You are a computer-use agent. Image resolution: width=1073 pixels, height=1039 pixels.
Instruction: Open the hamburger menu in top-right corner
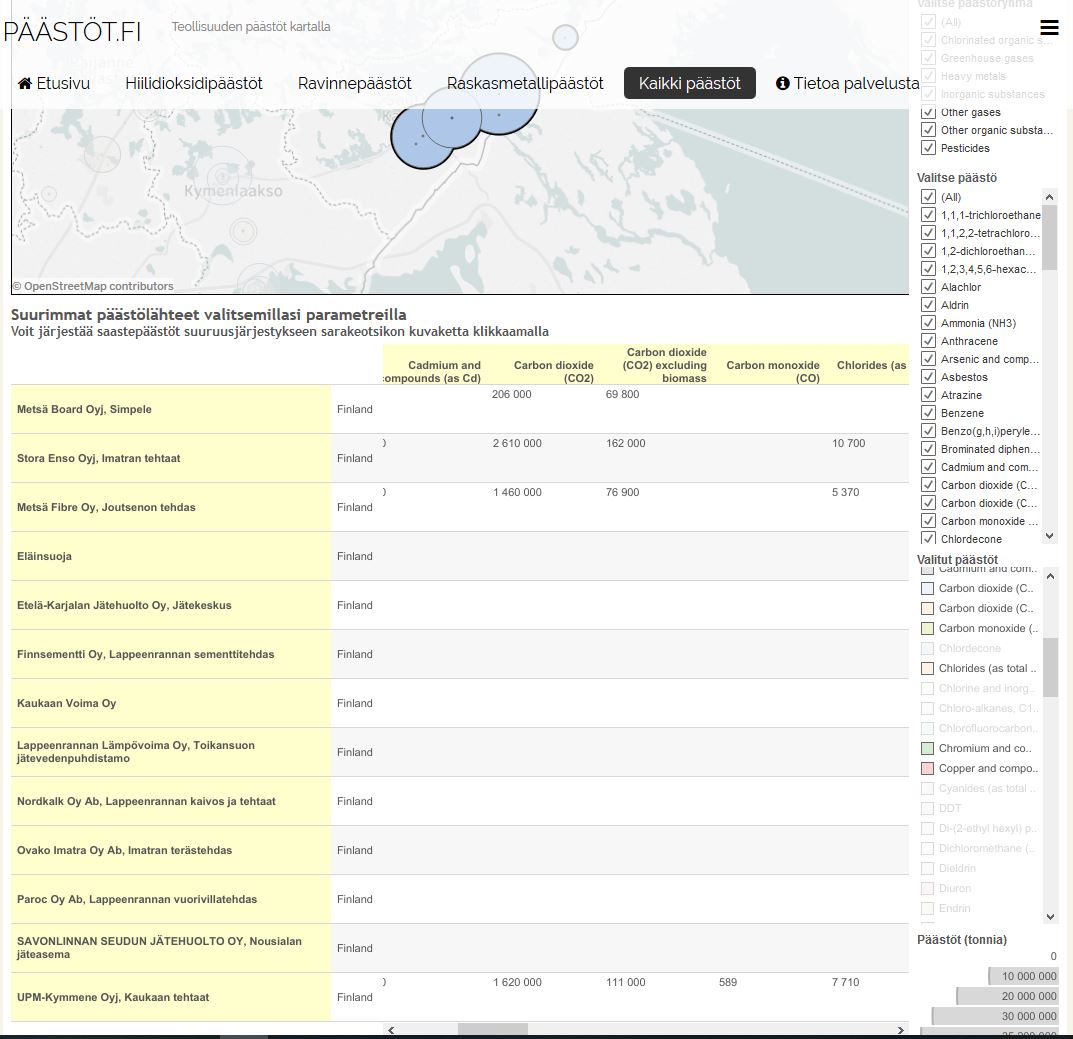(1049, 27)
